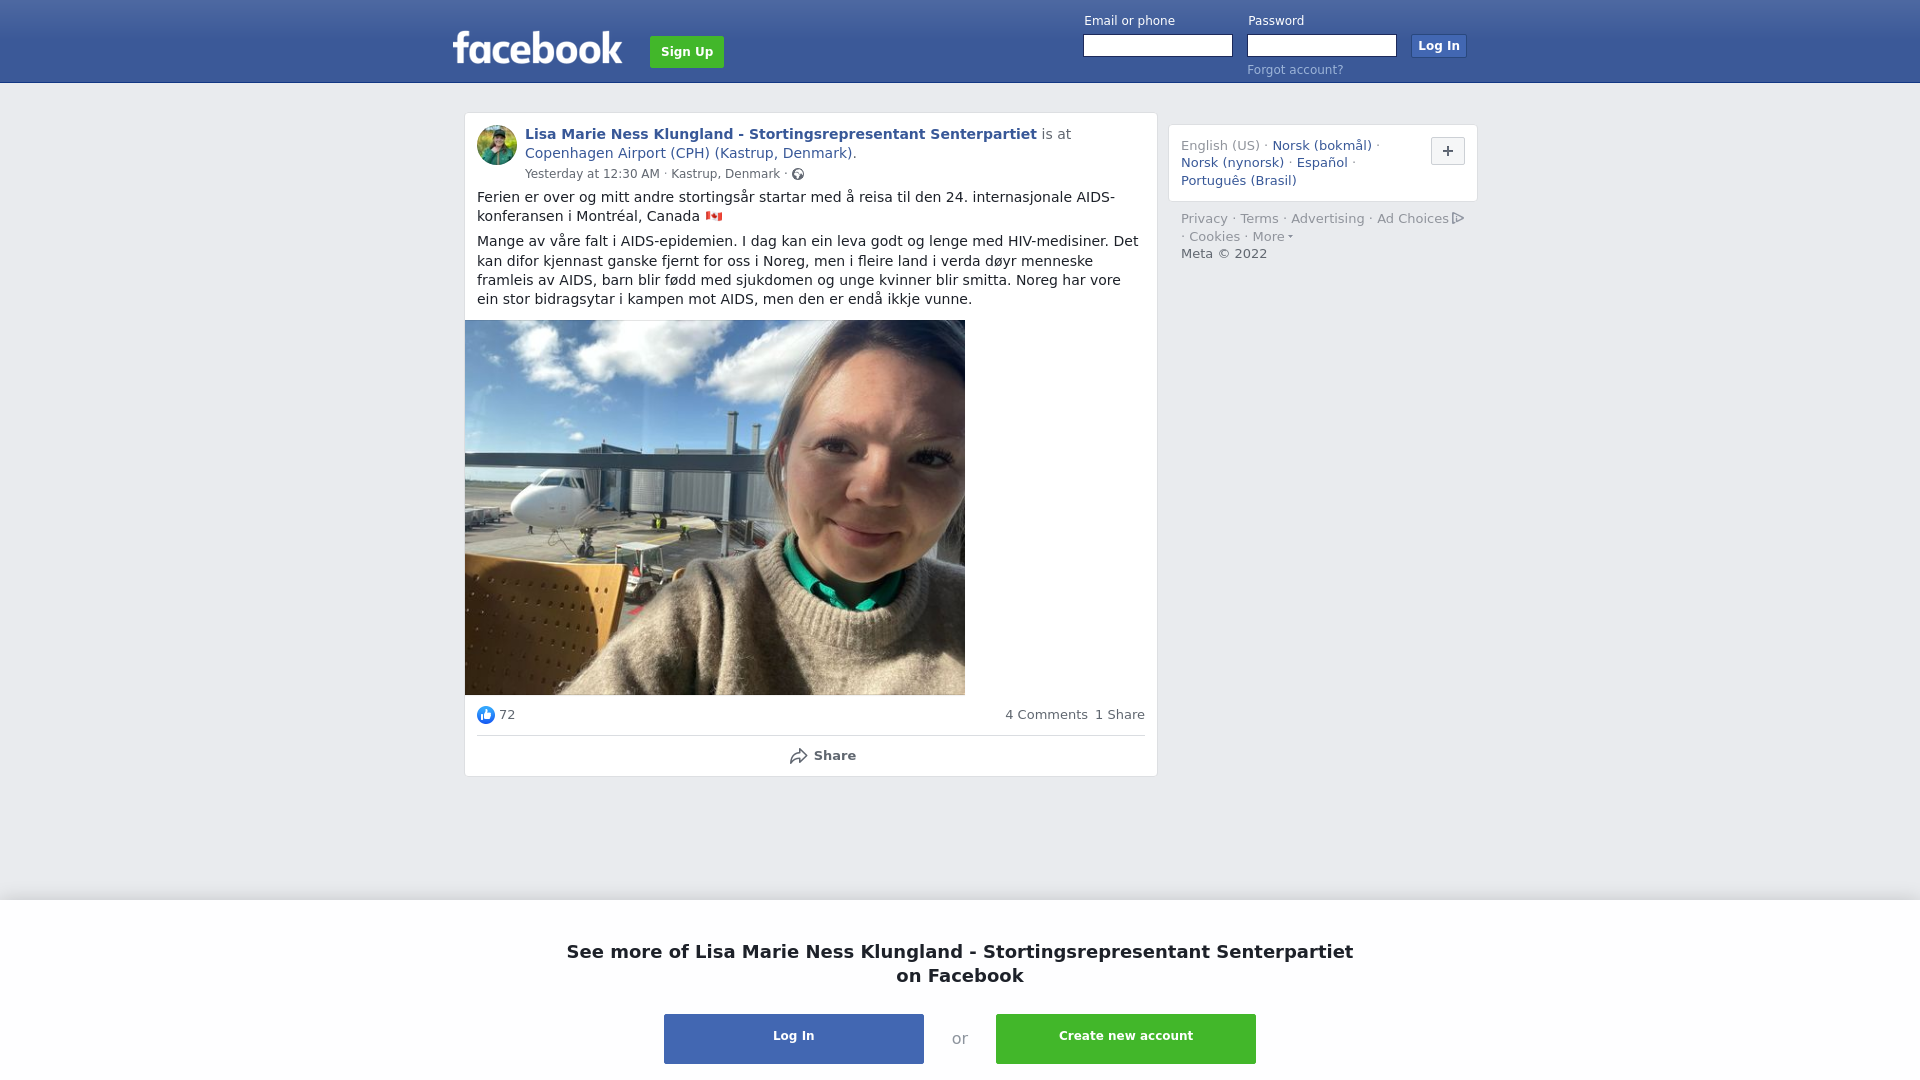Switch language to Norsk (bokmål)
The image size is (1920, 1080).
click(x=1322, y=146)
